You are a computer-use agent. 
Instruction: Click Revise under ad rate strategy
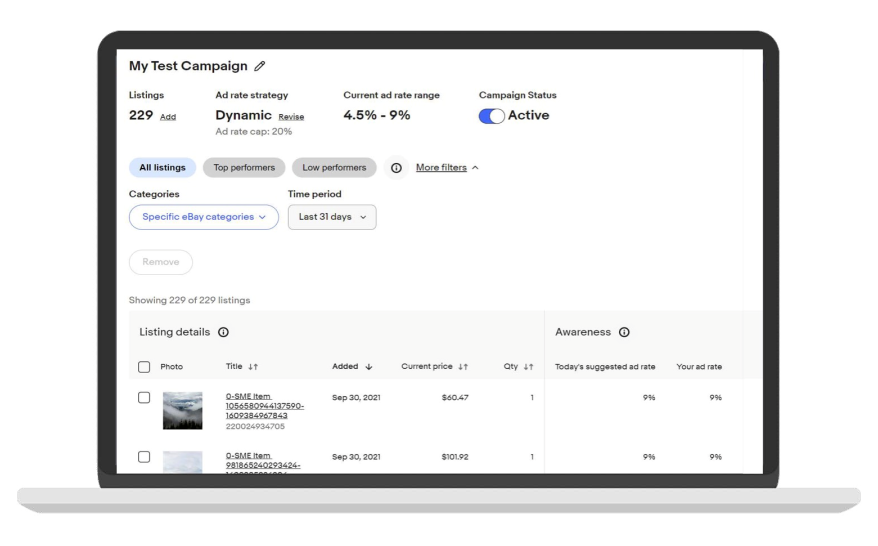pyautogui.click(x=291, y=117)
